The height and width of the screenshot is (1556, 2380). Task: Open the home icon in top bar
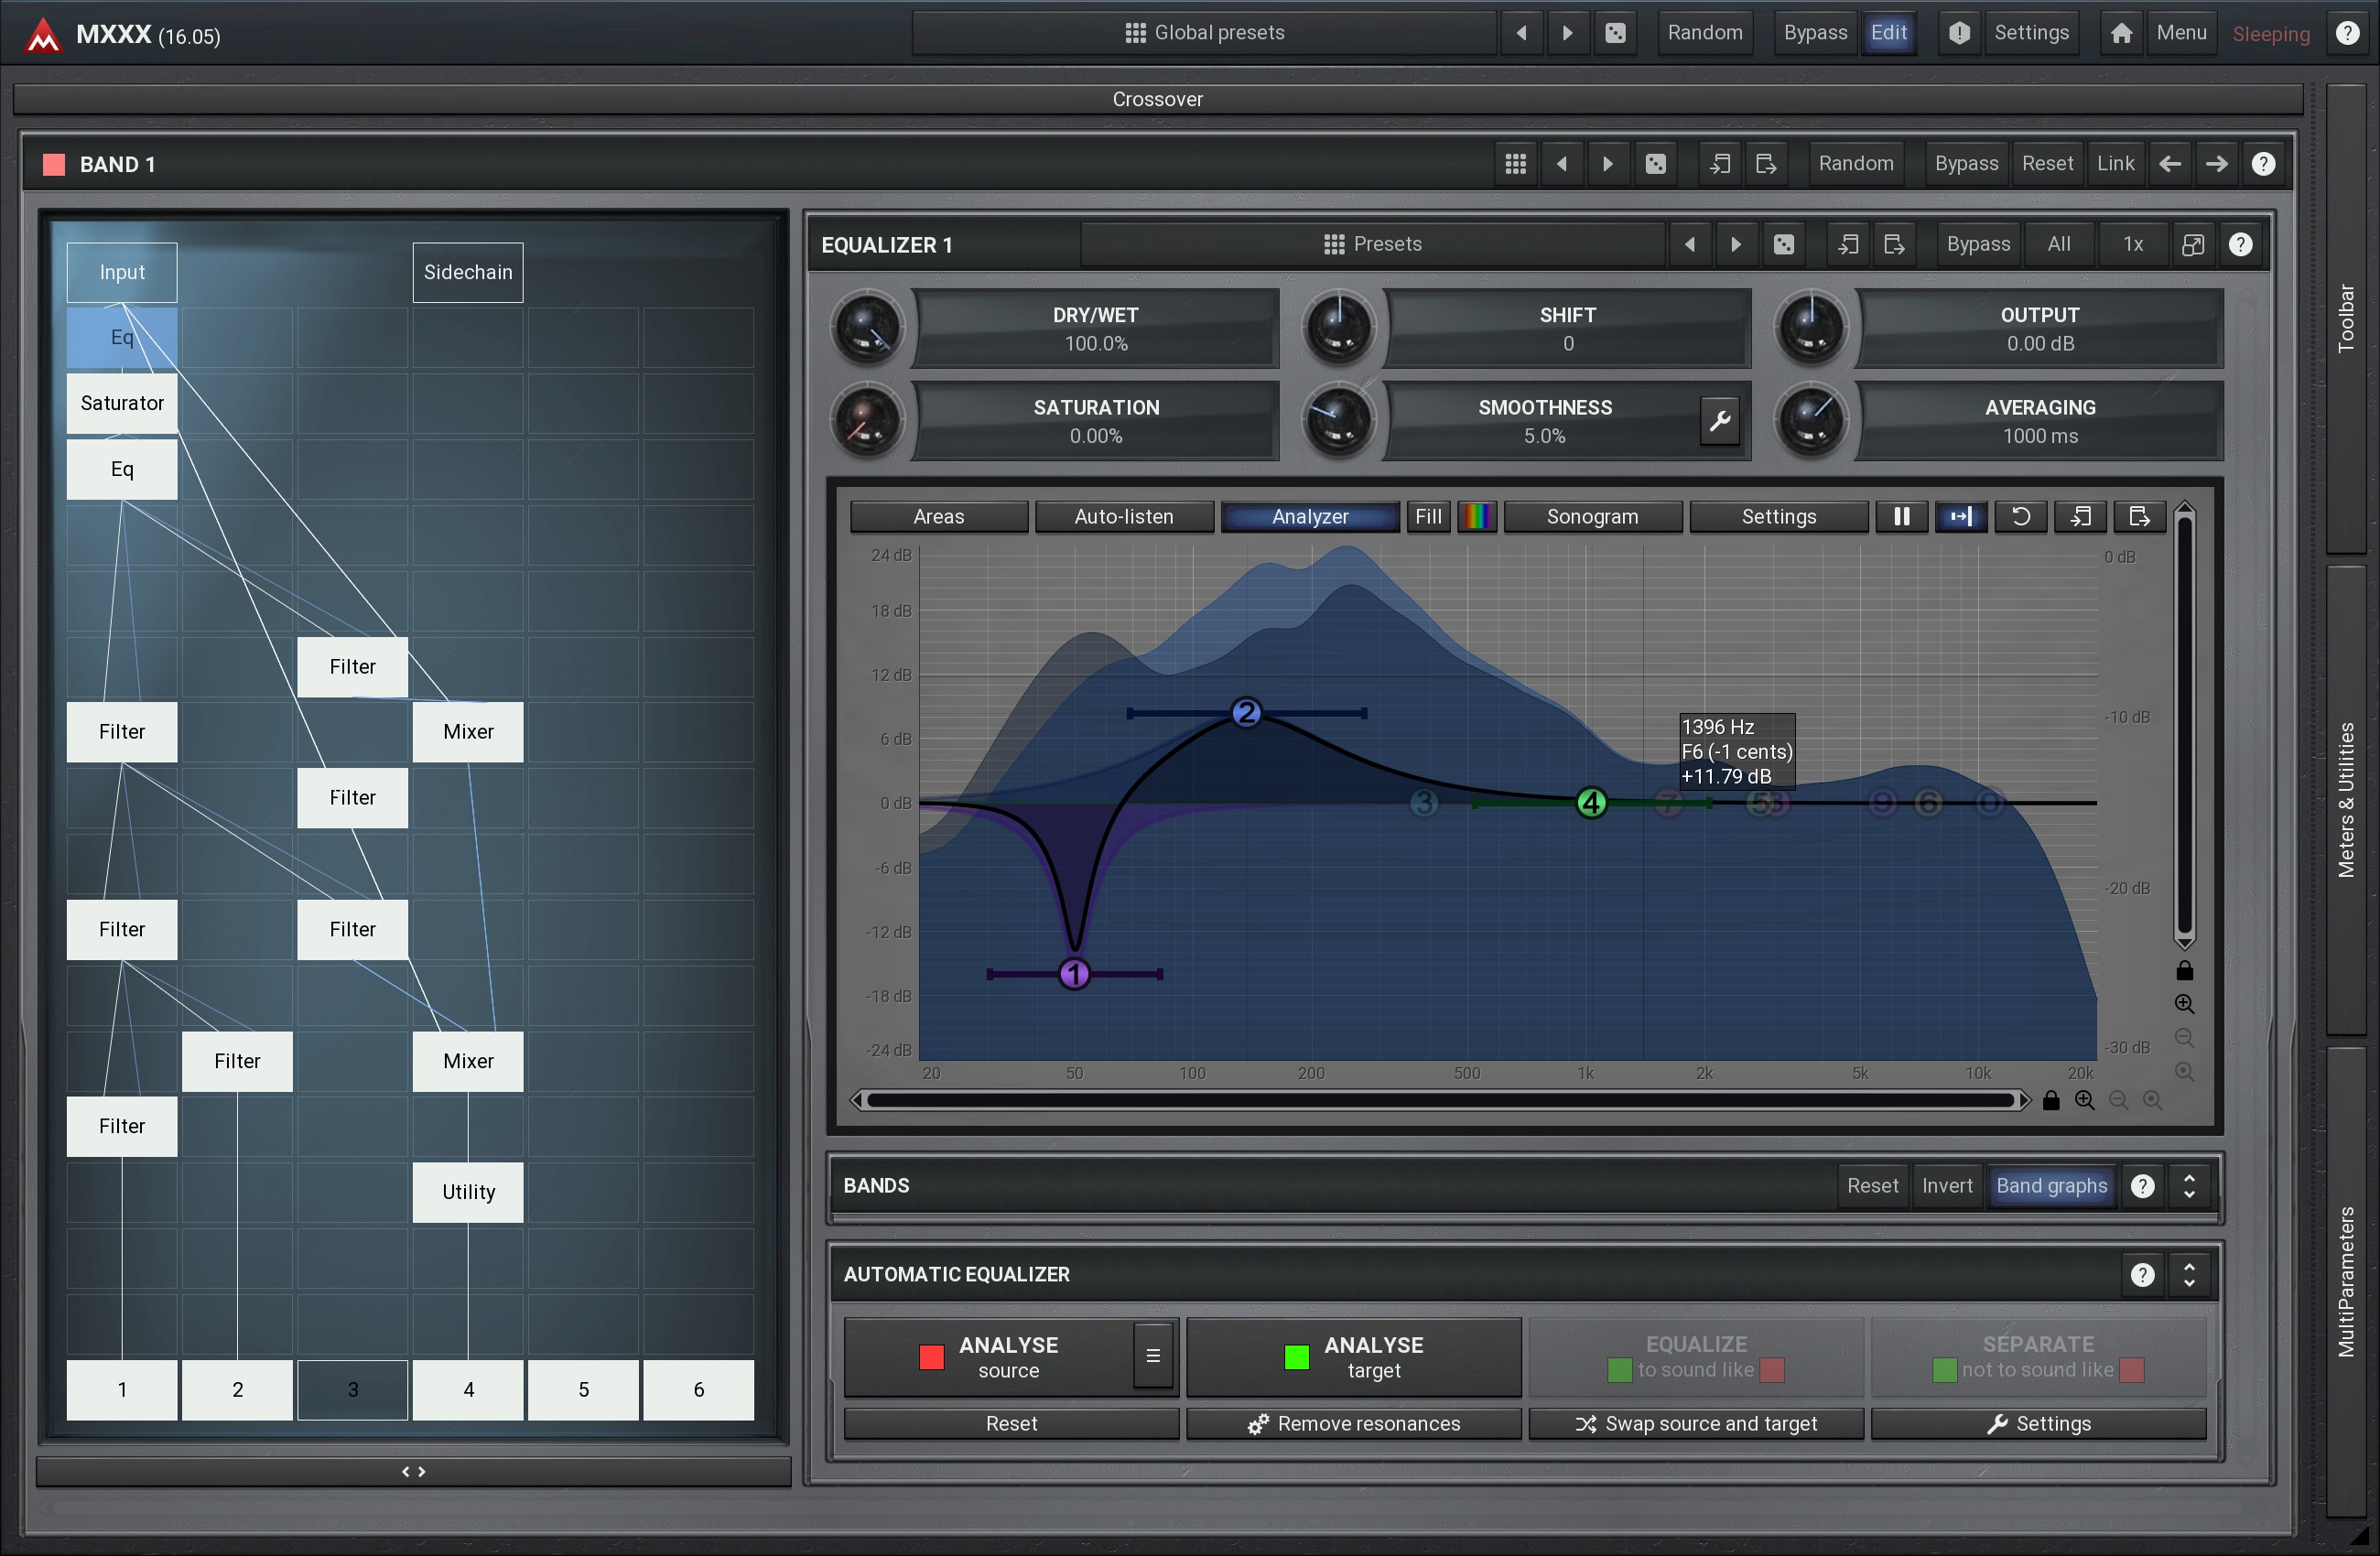tap(2121, 33)
